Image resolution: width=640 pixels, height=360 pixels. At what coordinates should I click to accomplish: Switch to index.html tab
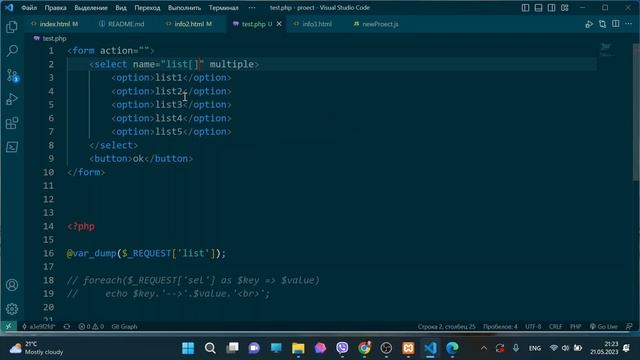tap(55, 24)
